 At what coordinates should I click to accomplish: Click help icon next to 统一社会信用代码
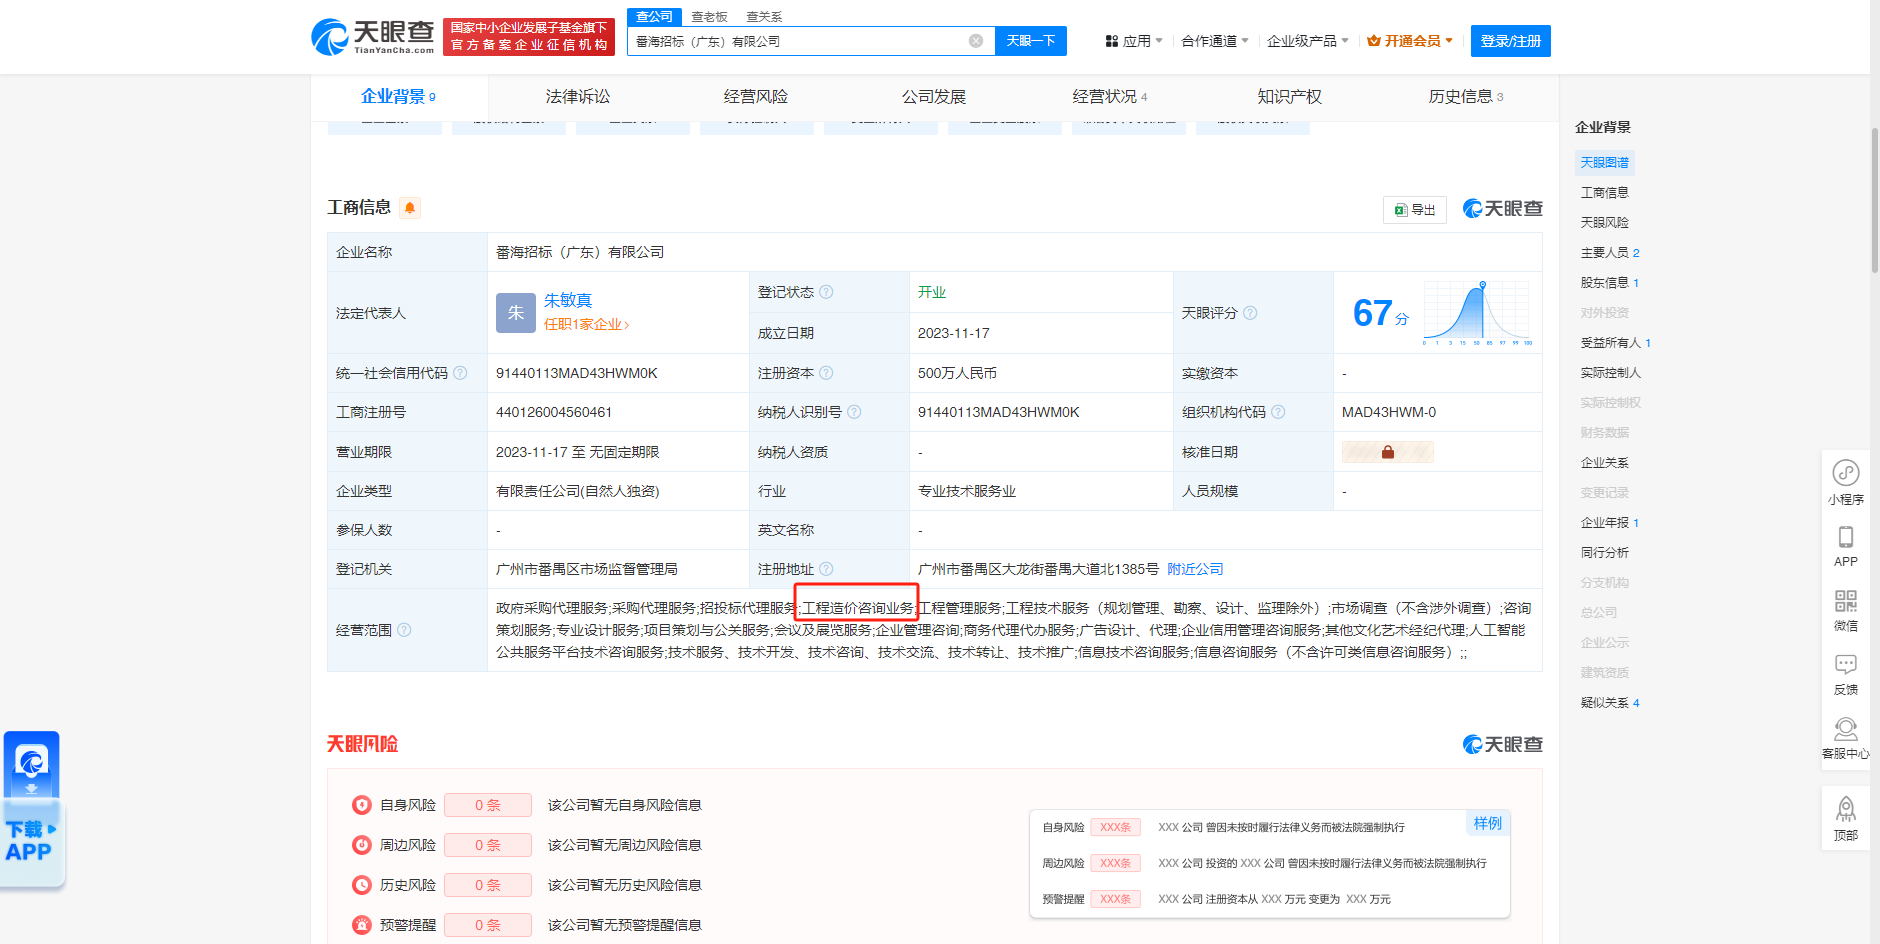pos(460,373)
